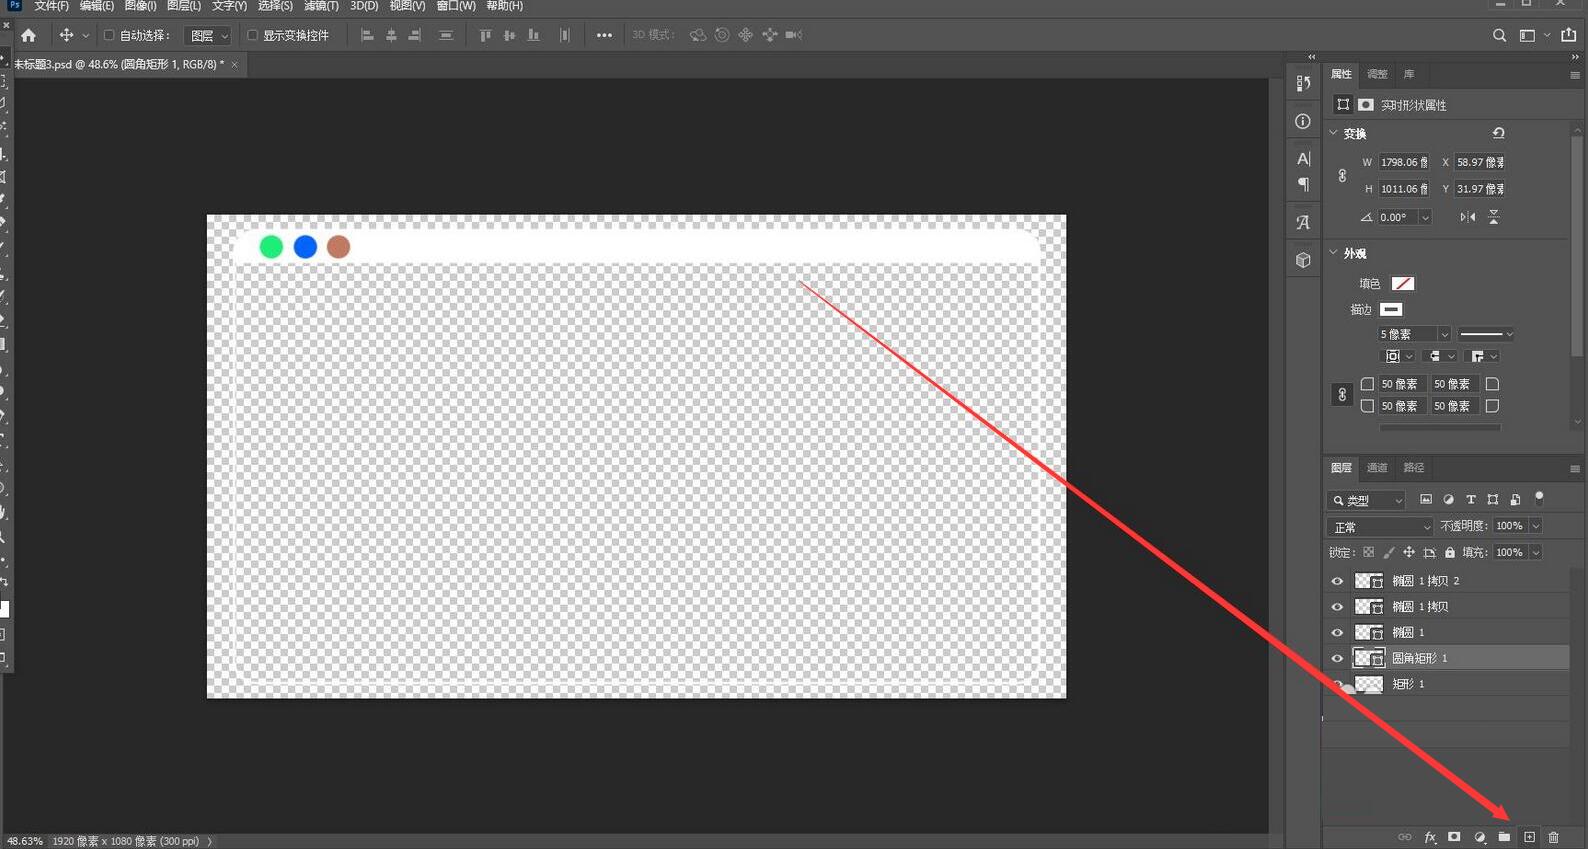Click the align left edges icon
The image size is (1588, 849).
[x=367, y=35]
